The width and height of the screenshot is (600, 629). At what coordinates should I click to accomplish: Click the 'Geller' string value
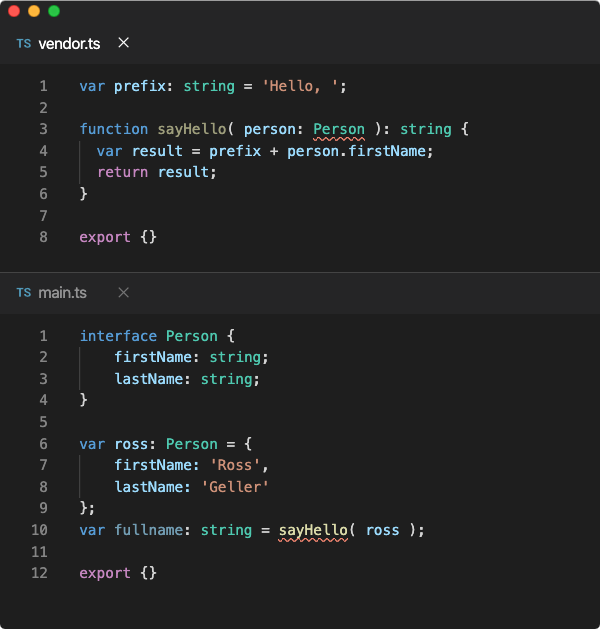click(235, 487)
